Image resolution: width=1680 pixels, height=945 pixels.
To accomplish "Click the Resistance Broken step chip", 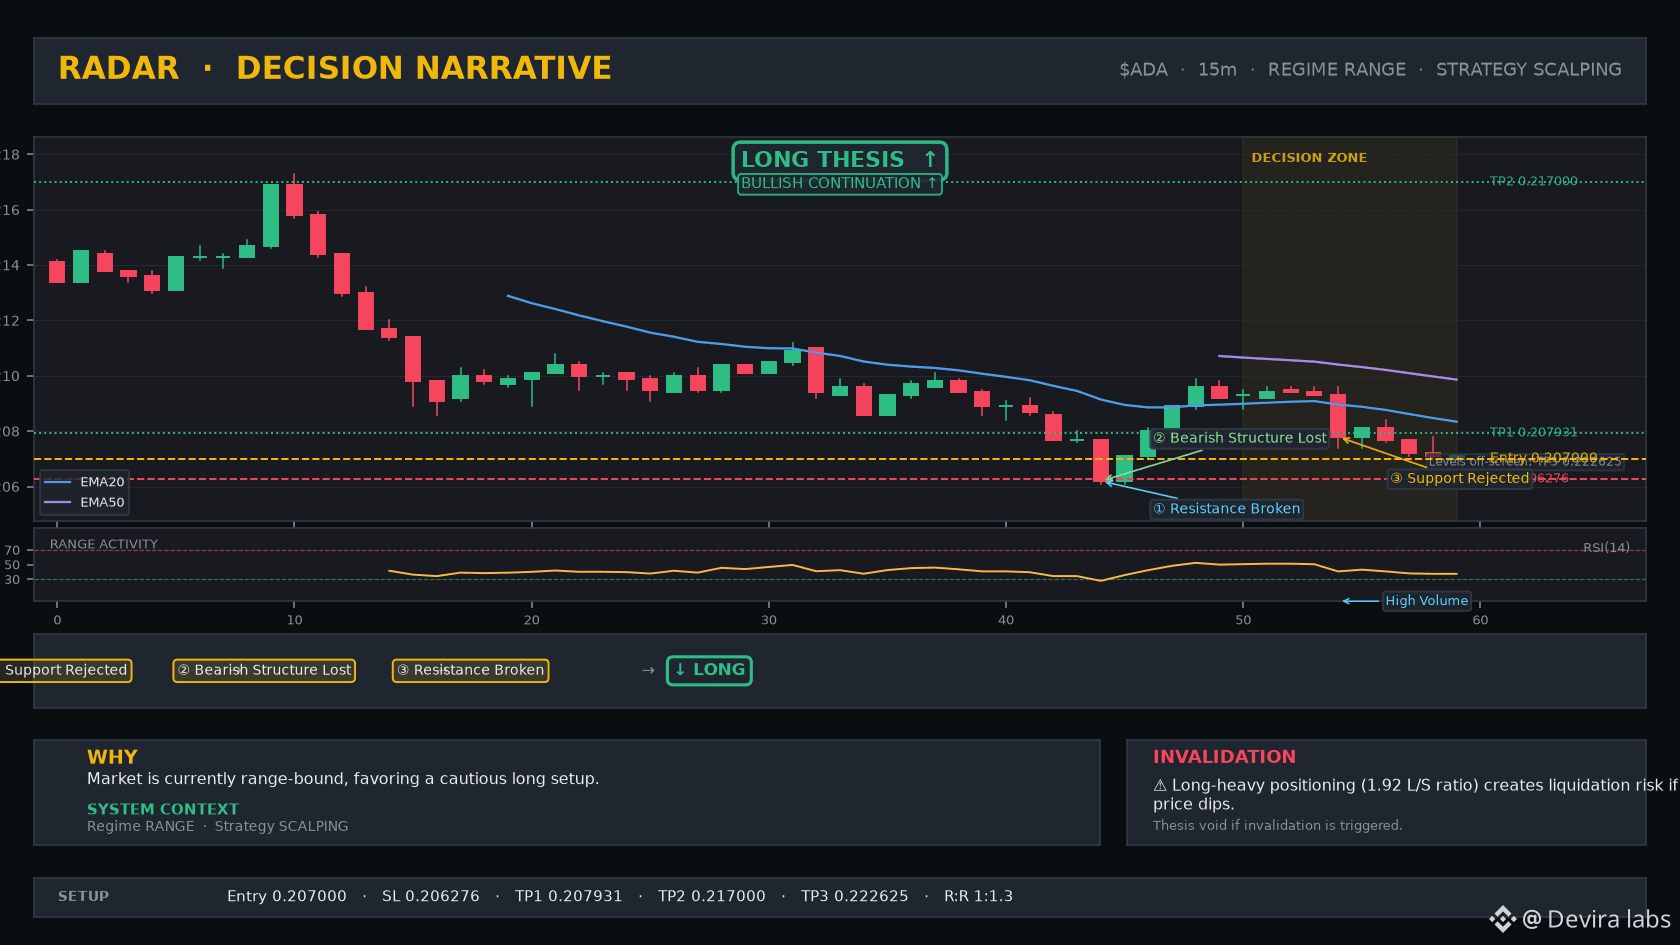I will point(470,670).
